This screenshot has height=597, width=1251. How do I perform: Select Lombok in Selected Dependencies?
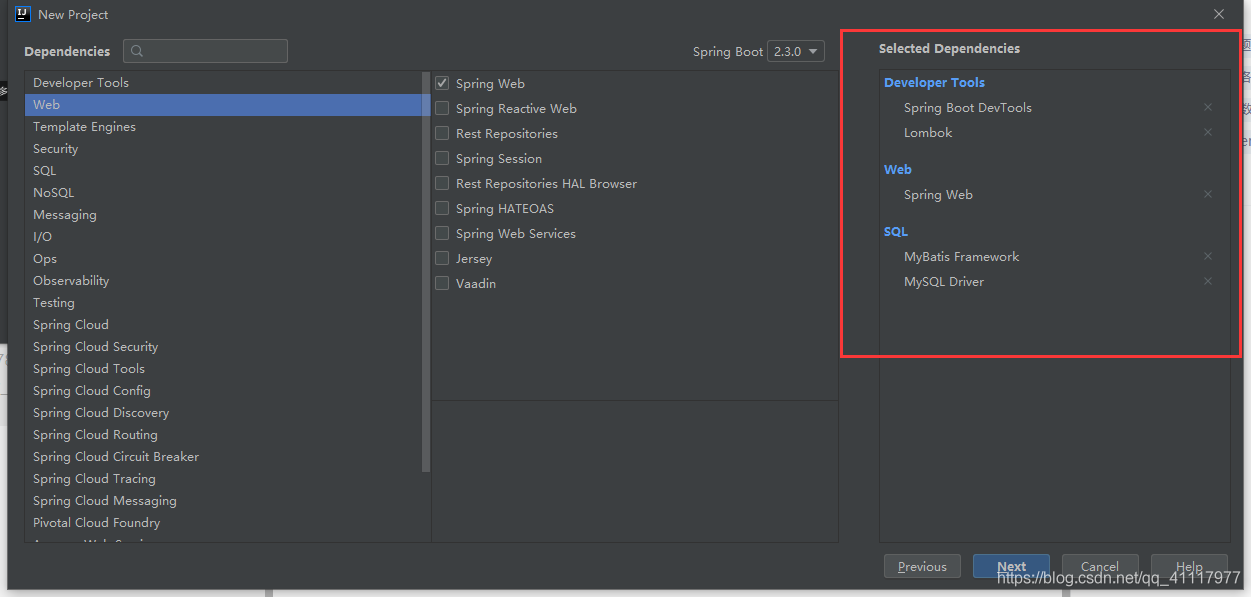[928, 132]
